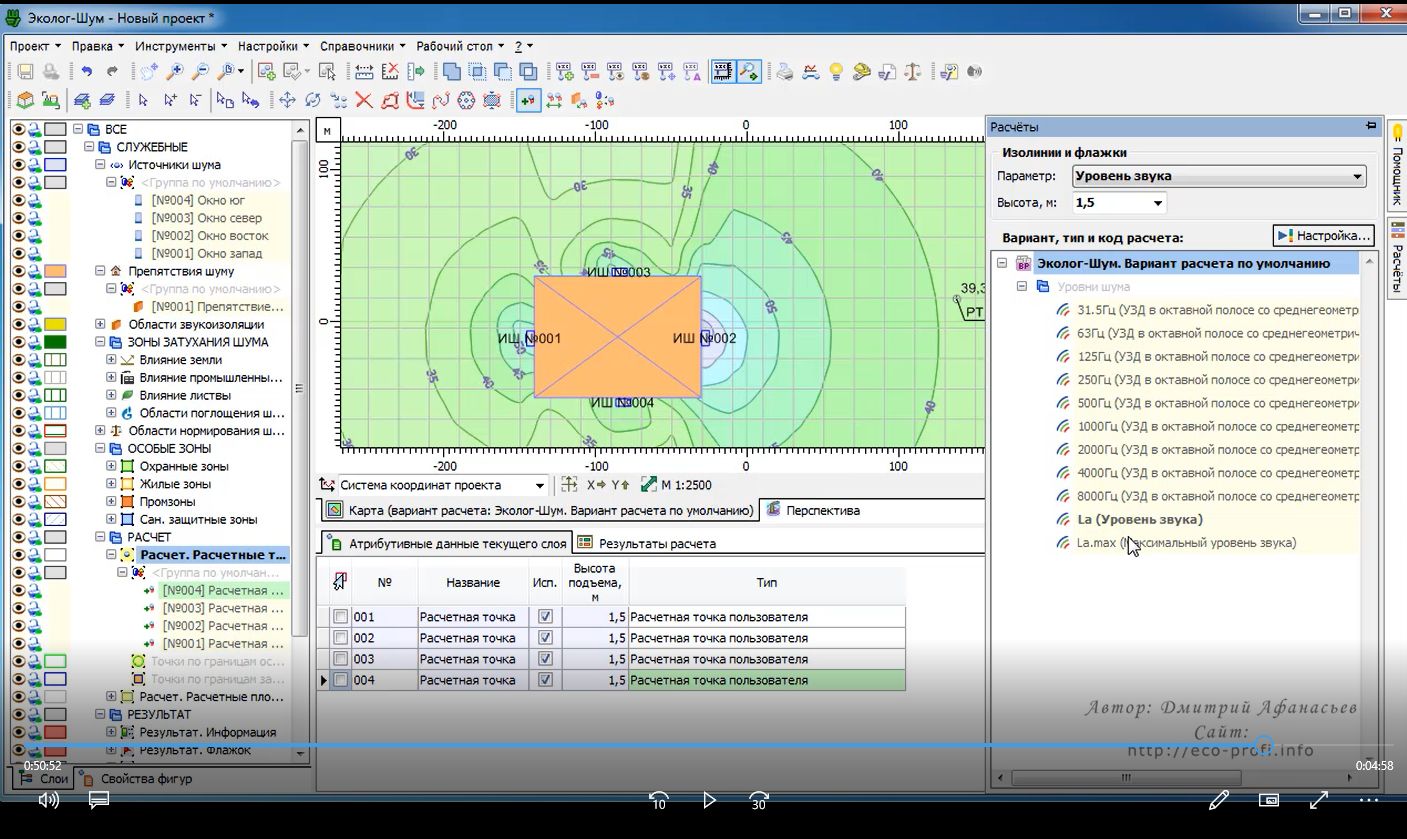Viewport: 1407px width, 839px height.
Task: Collapse the Расчет. Расчетные т... node
Action: [111, 555]
